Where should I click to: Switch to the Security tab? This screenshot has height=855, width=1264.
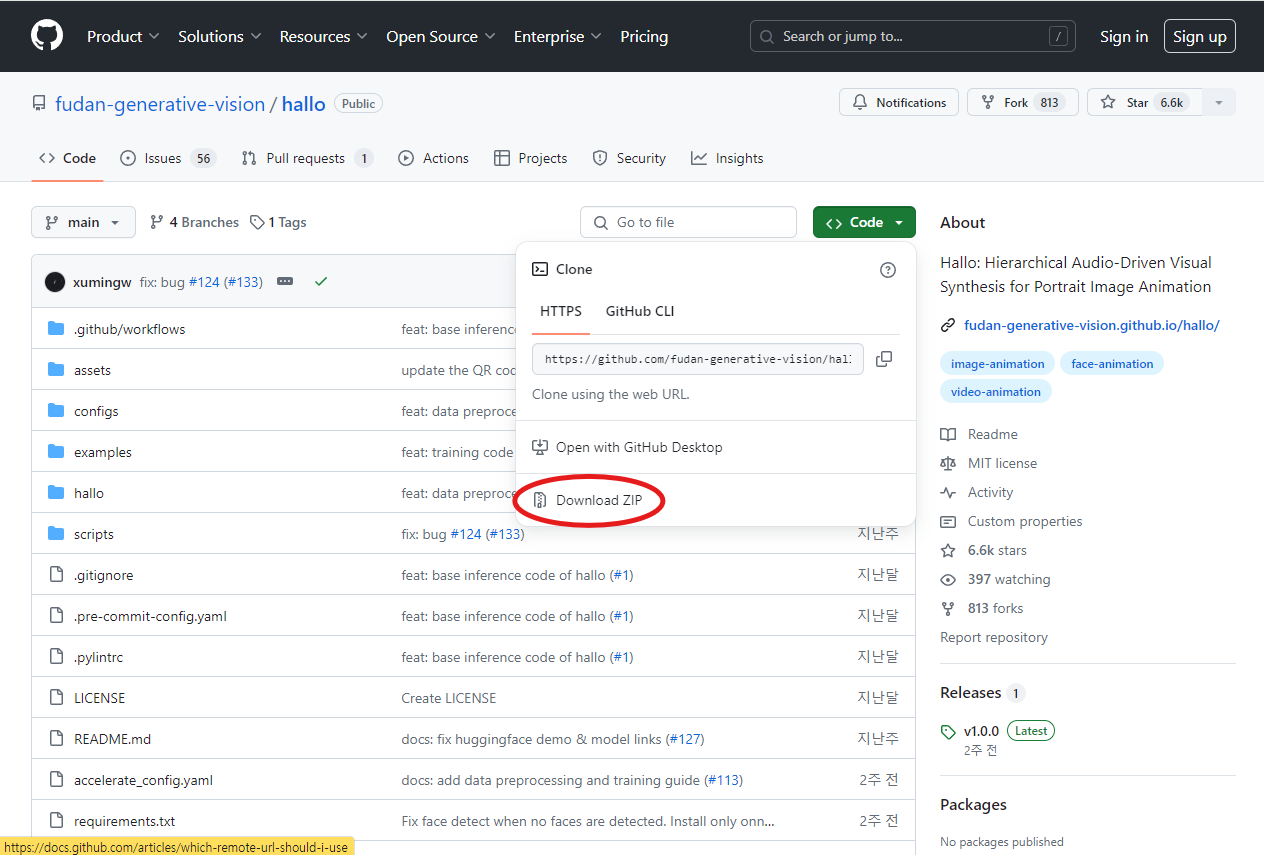point(629,158)
